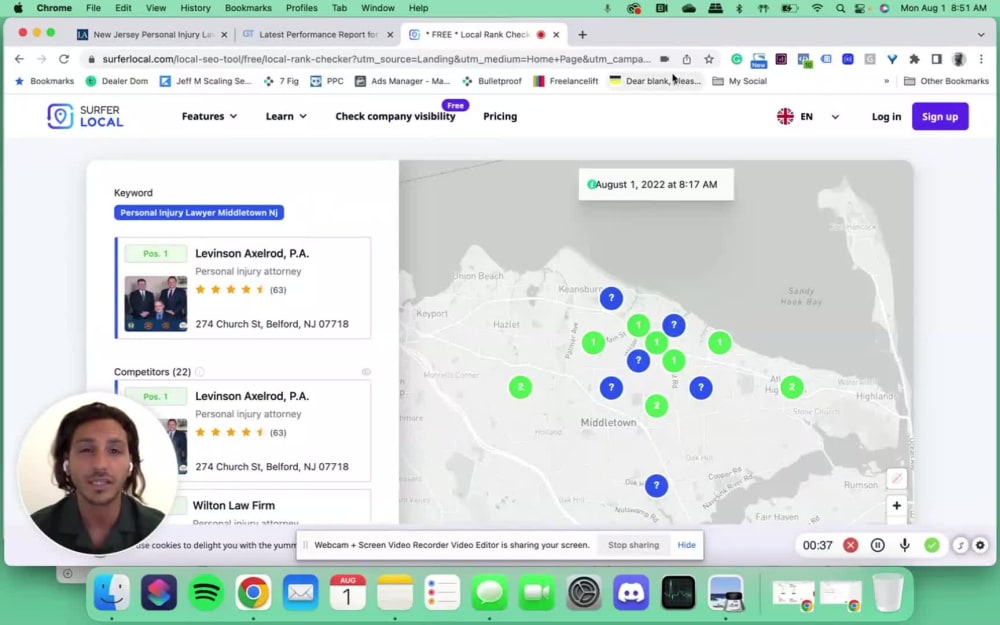Open the History menu

point(195,8)
